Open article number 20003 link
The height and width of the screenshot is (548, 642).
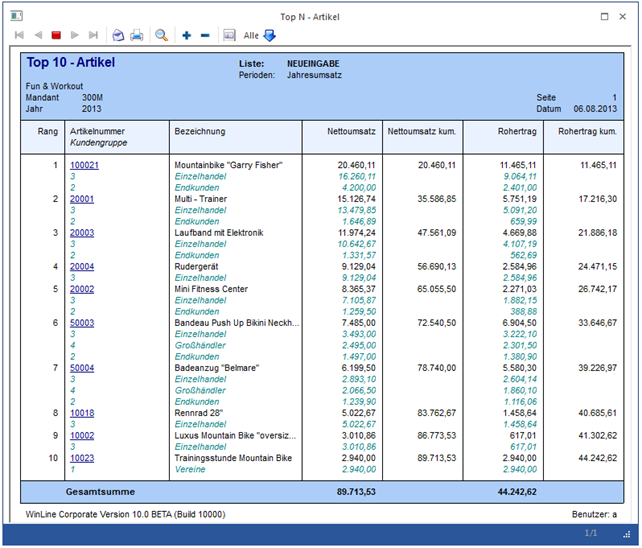click(82, 233)
